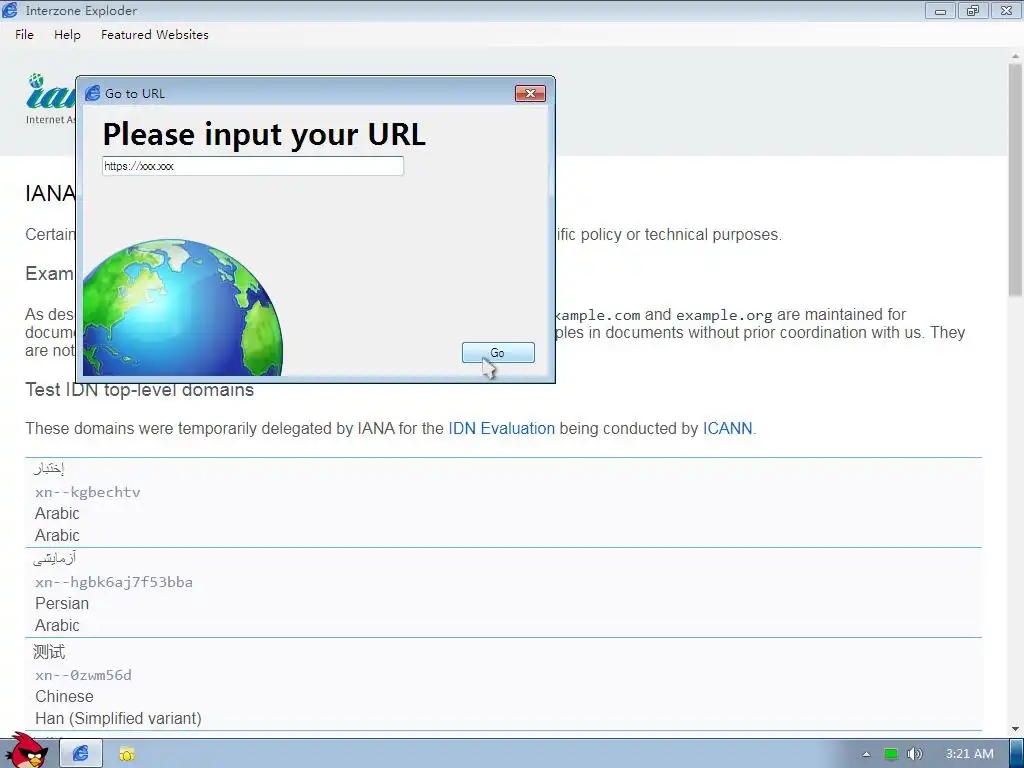Click the Please input your URL heading
This screenshot has height=768, width=1024.
tap(264, 135)
